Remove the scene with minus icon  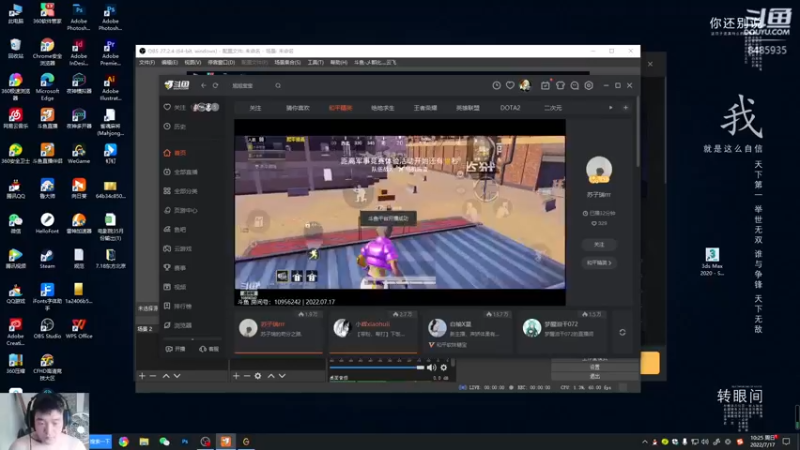pos(153,376)
